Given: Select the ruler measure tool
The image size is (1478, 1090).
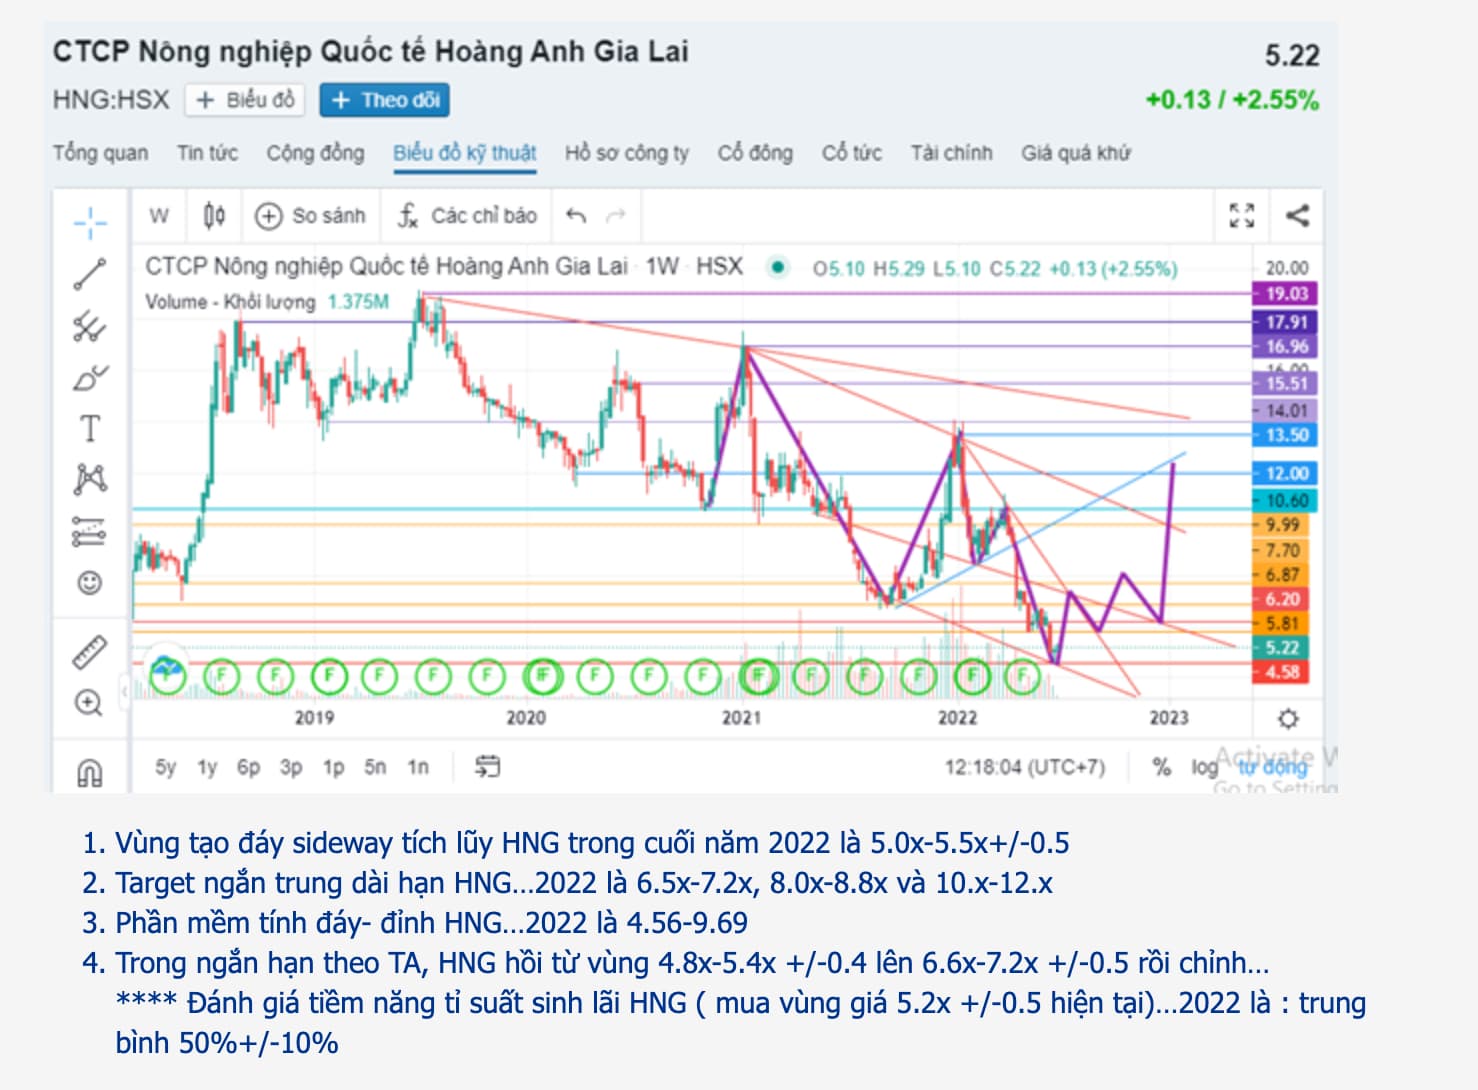Looking at the screenshot, I should pos(90,652).
